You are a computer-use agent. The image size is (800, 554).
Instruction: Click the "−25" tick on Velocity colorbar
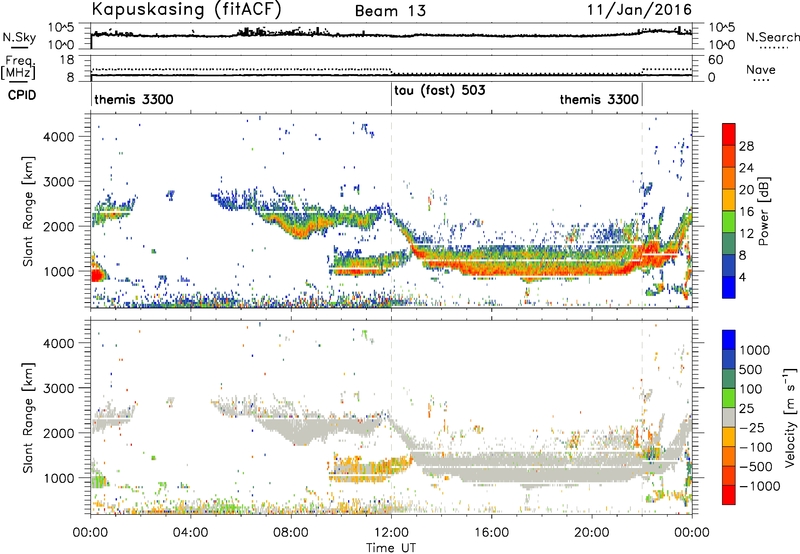tap(752, 427)
